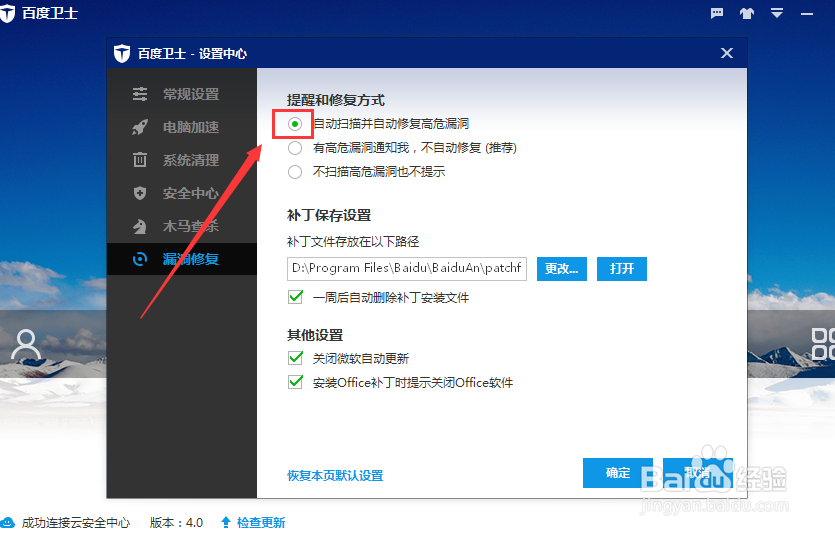The height and width of the screenshot is (534, 835).
Task: Click the shield logo in settings dialog title
Action: 122,53
